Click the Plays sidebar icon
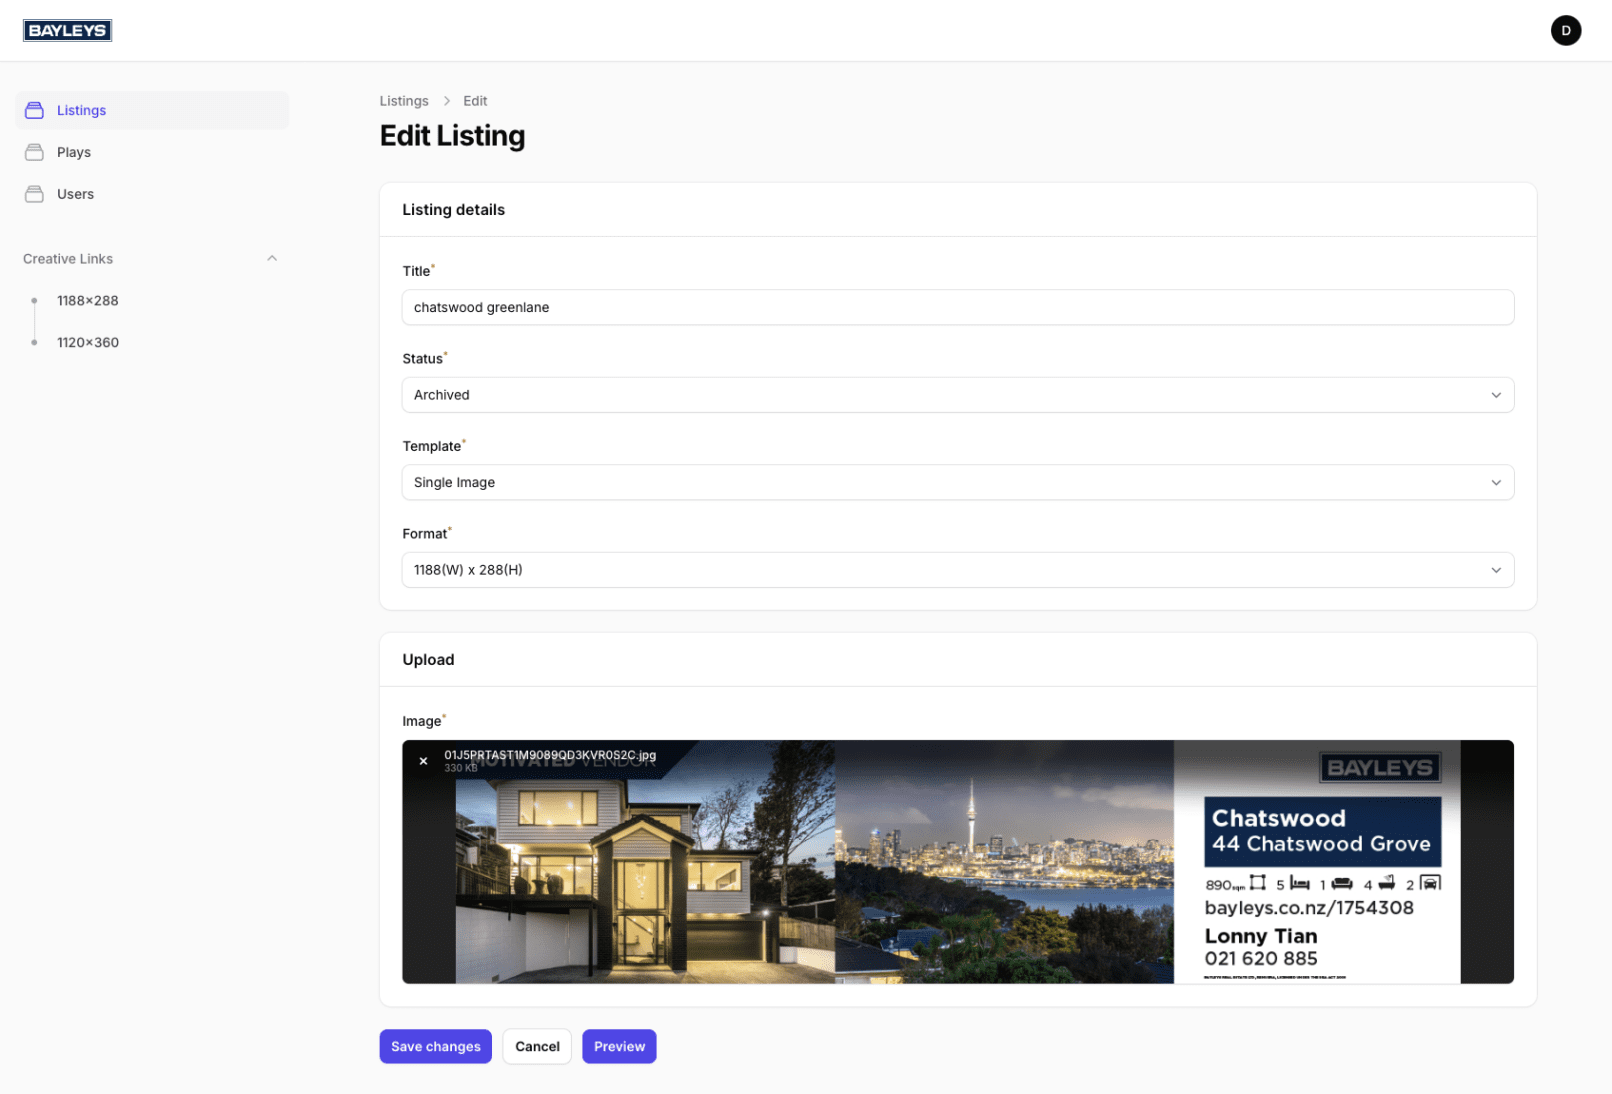Screen dimensions: 1612x1094 [x=34, y=152]
